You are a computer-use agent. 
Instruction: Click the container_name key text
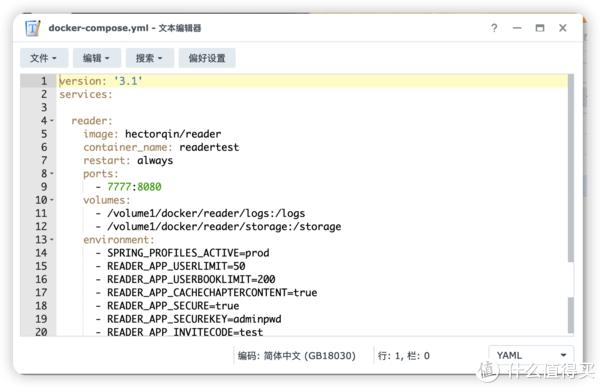[x=128, y=147]
